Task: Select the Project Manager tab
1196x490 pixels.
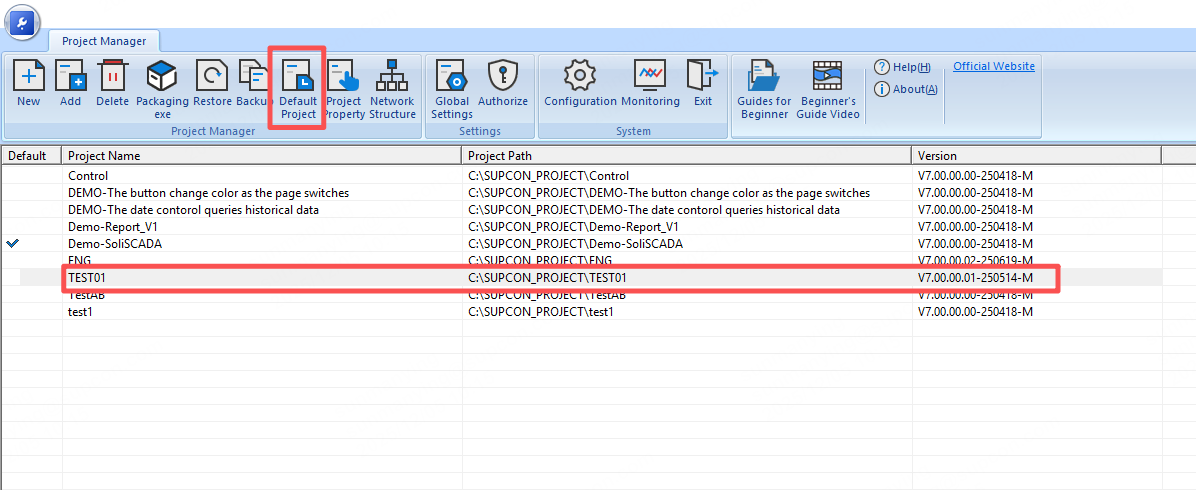Action: [104, 41]
